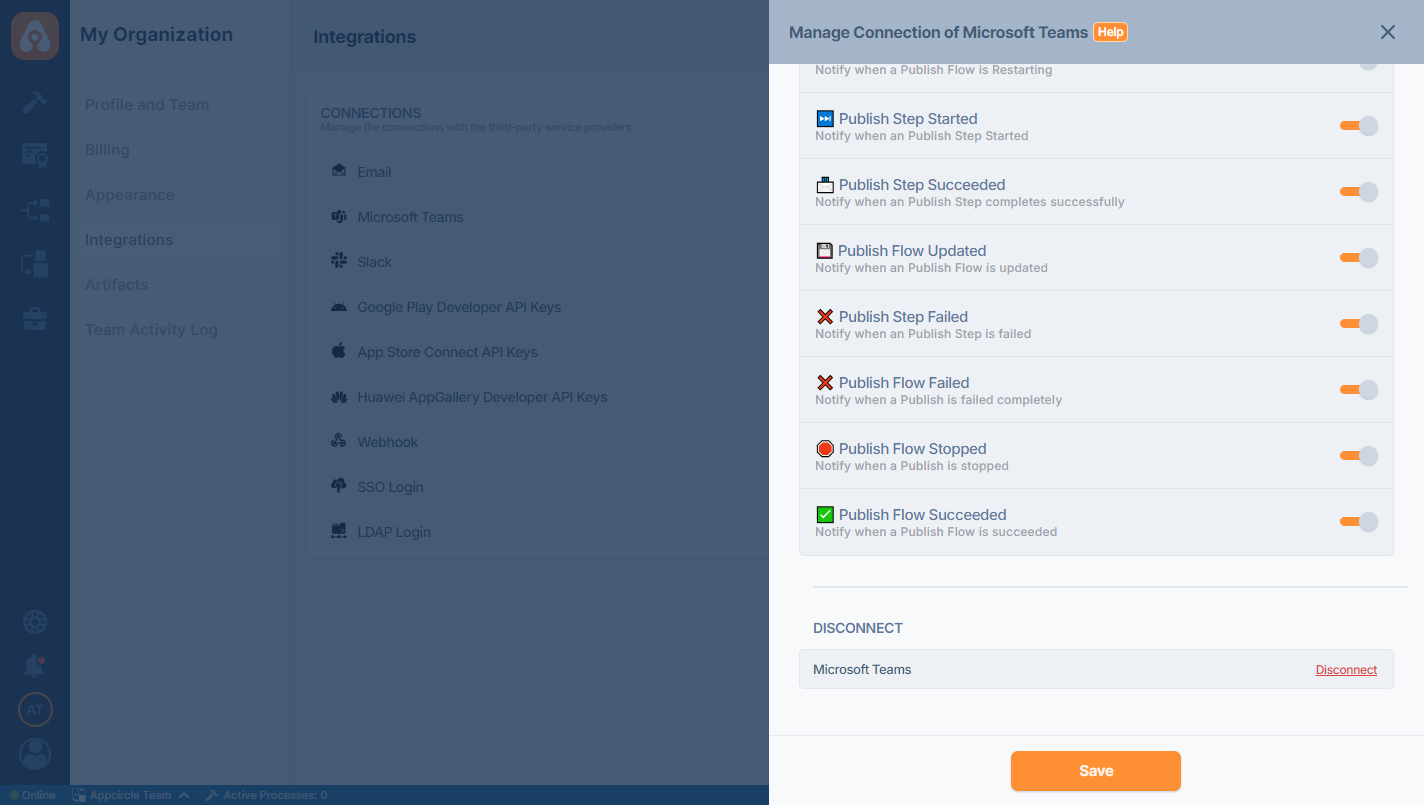Screen dimensions: 1424x805
Task: Open the Billing section
Action: (107, 150)
